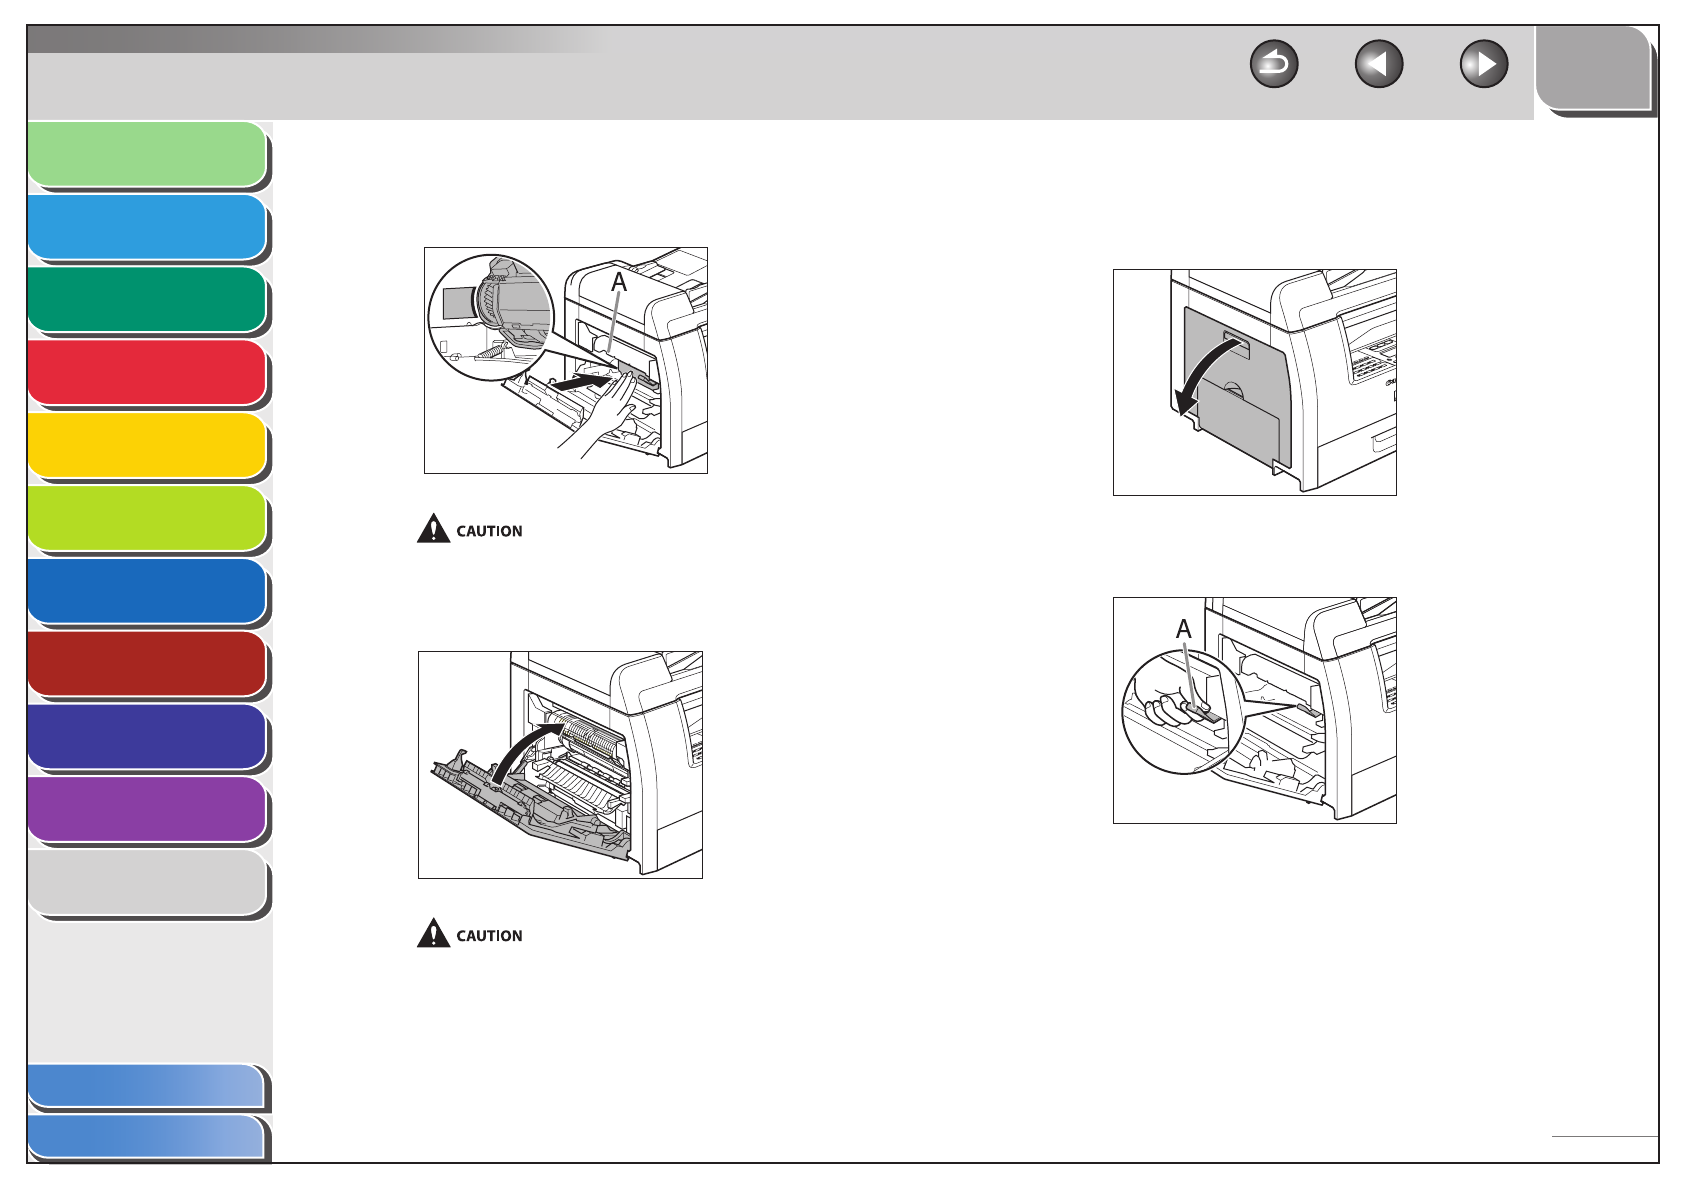Click illustration of hands pushing part A
1682x1189 pixels.
coord(566,360)
